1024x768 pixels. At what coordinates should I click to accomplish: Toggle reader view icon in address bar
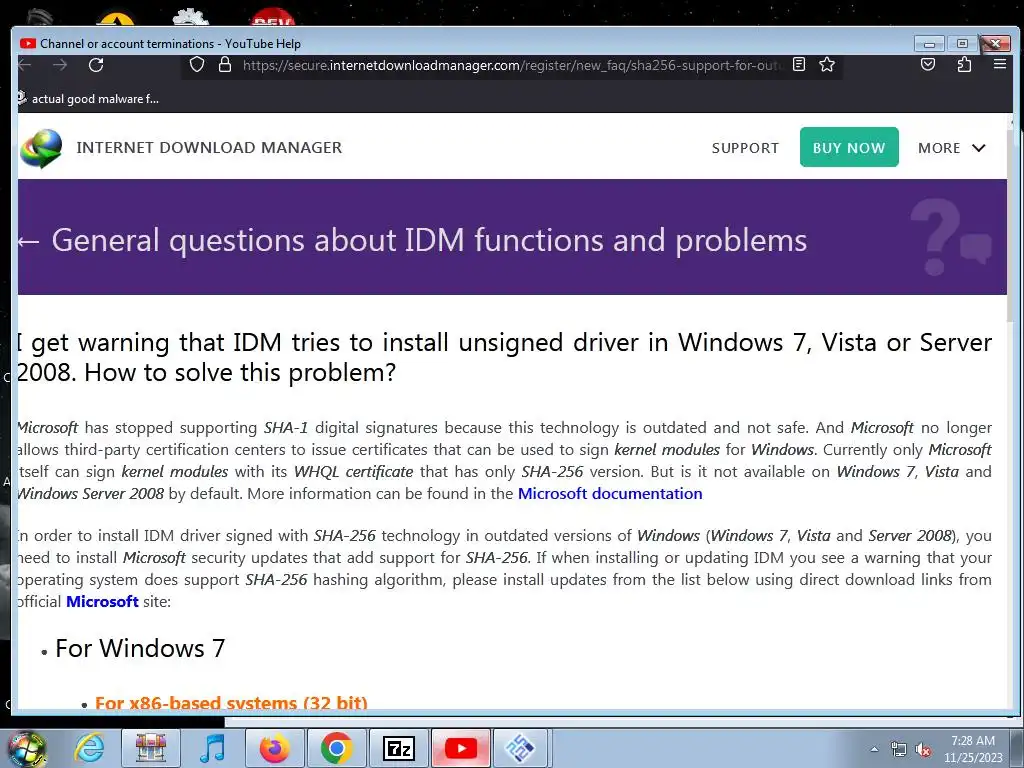coord(799,64)
